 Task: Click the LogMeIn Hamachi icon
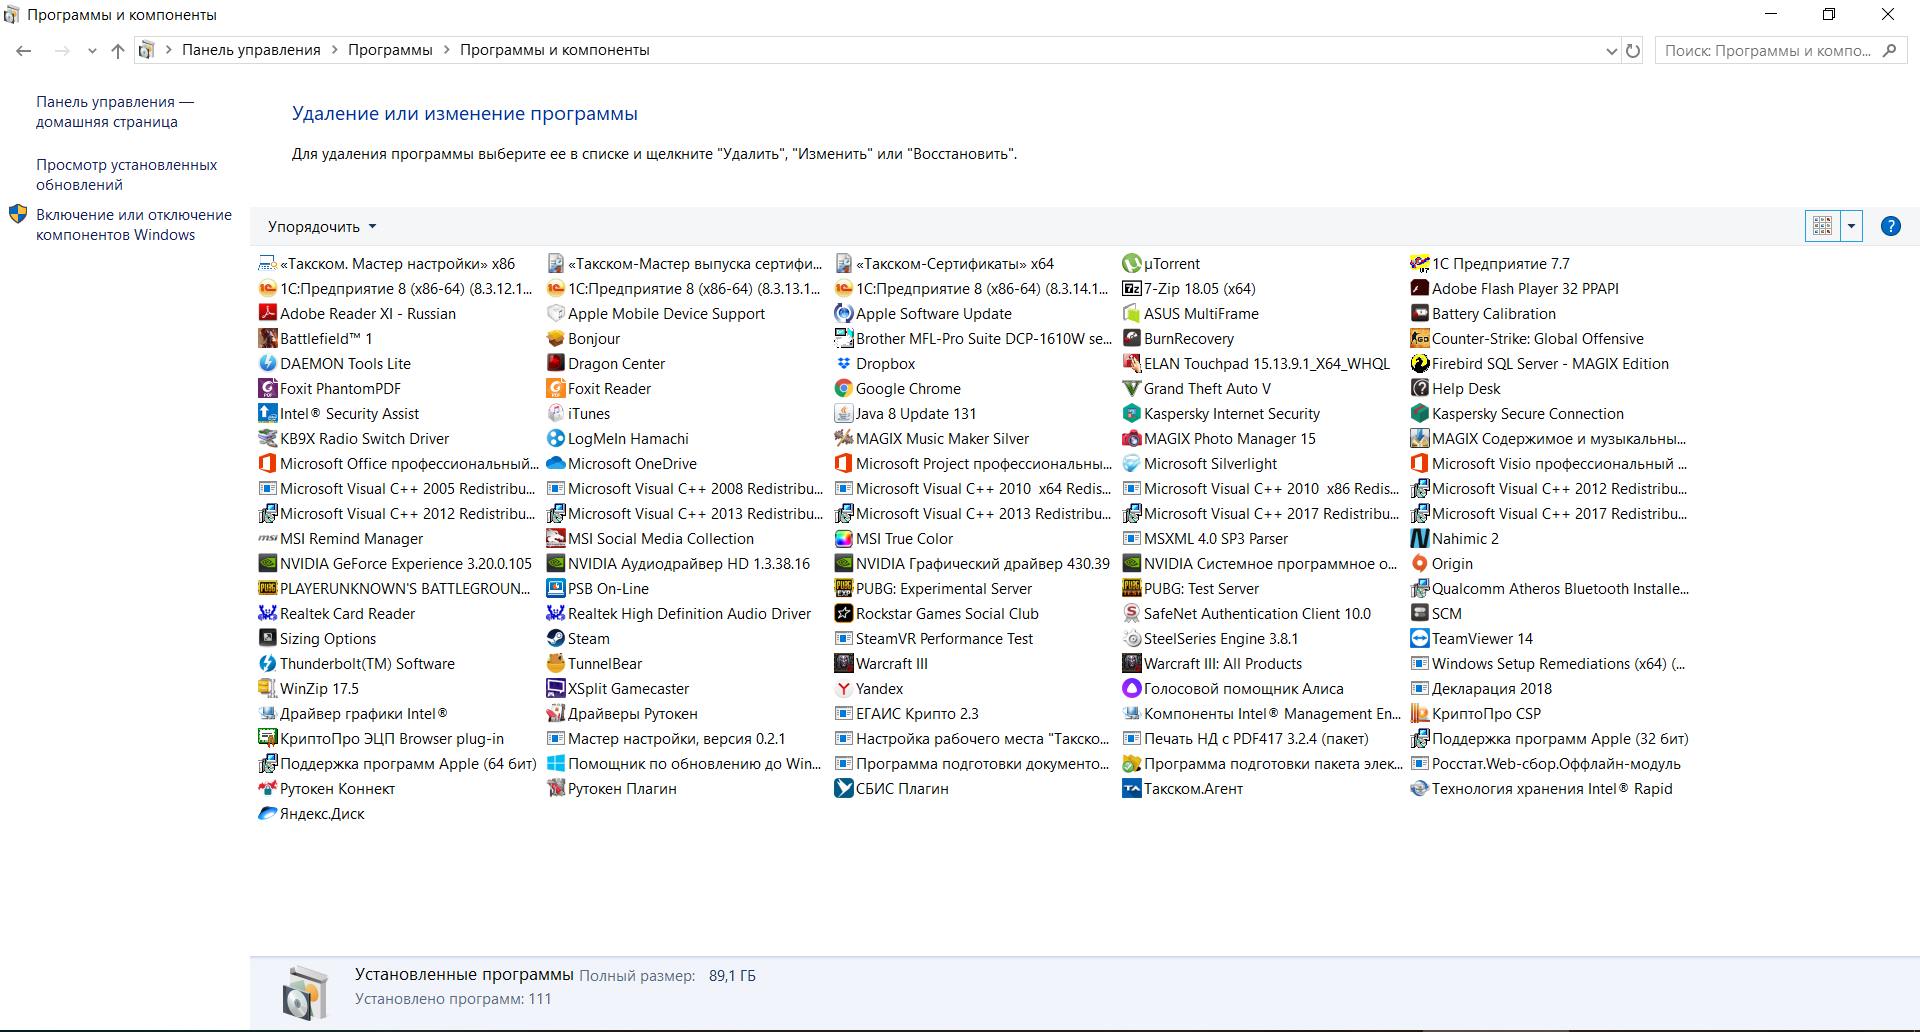tap(556, 439)
